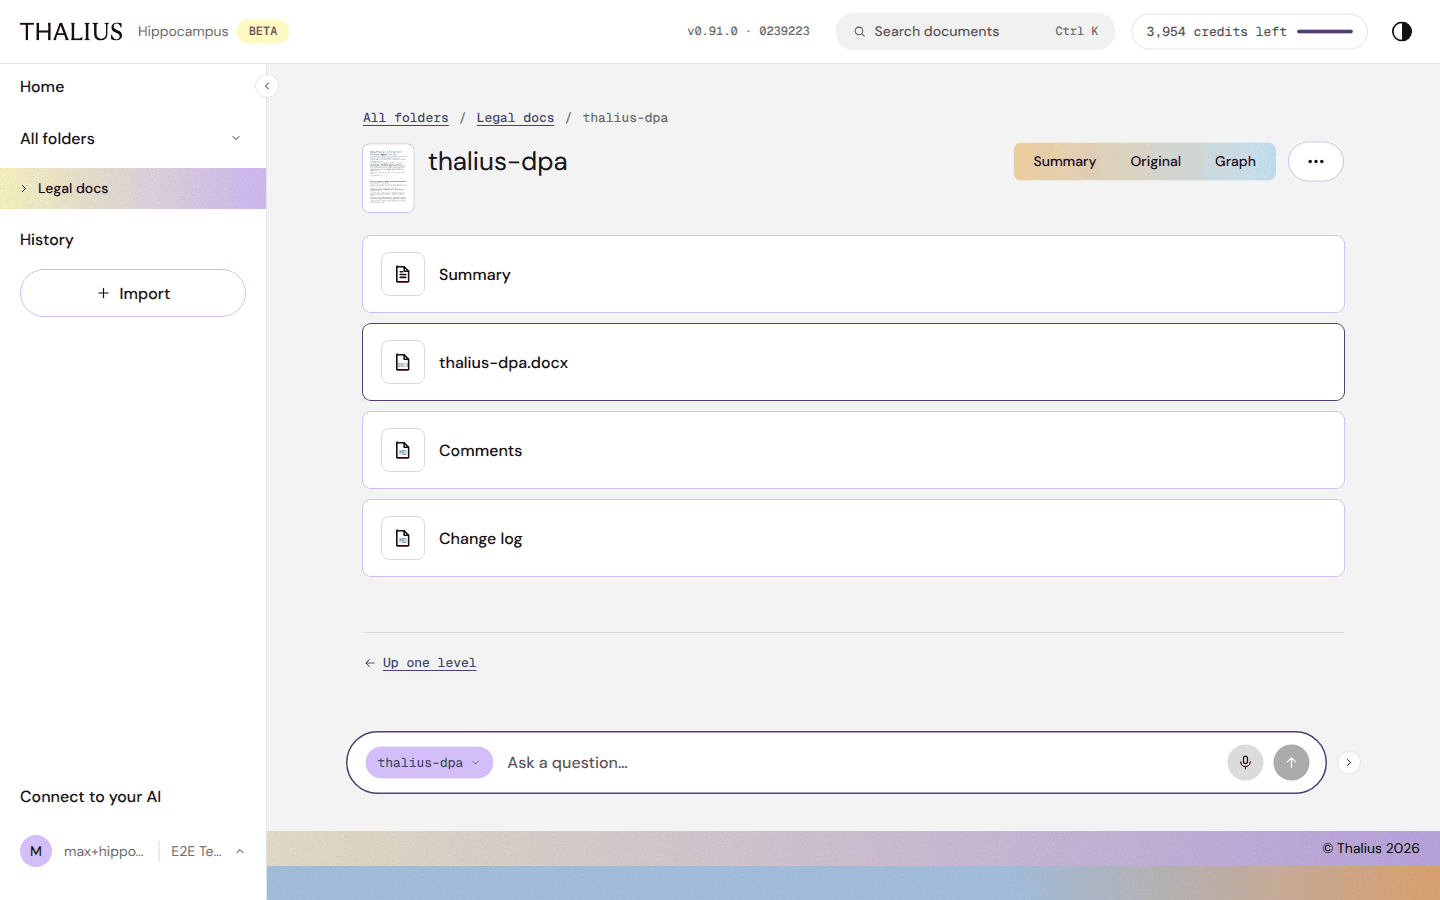Click the thalius-dpa.docx file icon
1440x900 pixels.
(x=403, y=362)
